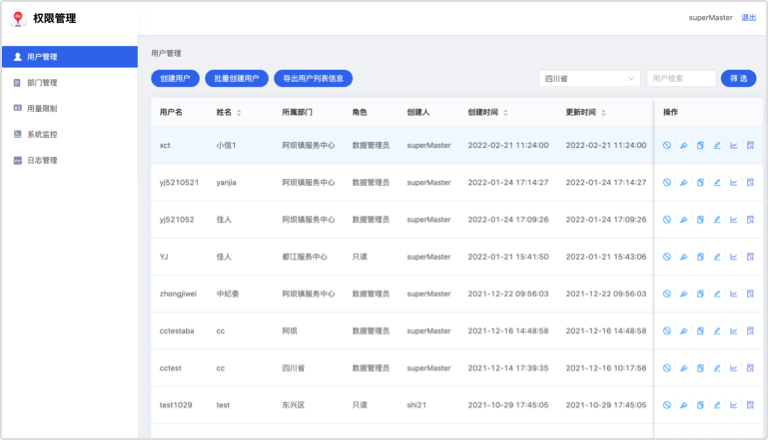Click the name cell 小信1
Image resolution: width=768 pixels, height=440 pixels.
click(226, 146)
